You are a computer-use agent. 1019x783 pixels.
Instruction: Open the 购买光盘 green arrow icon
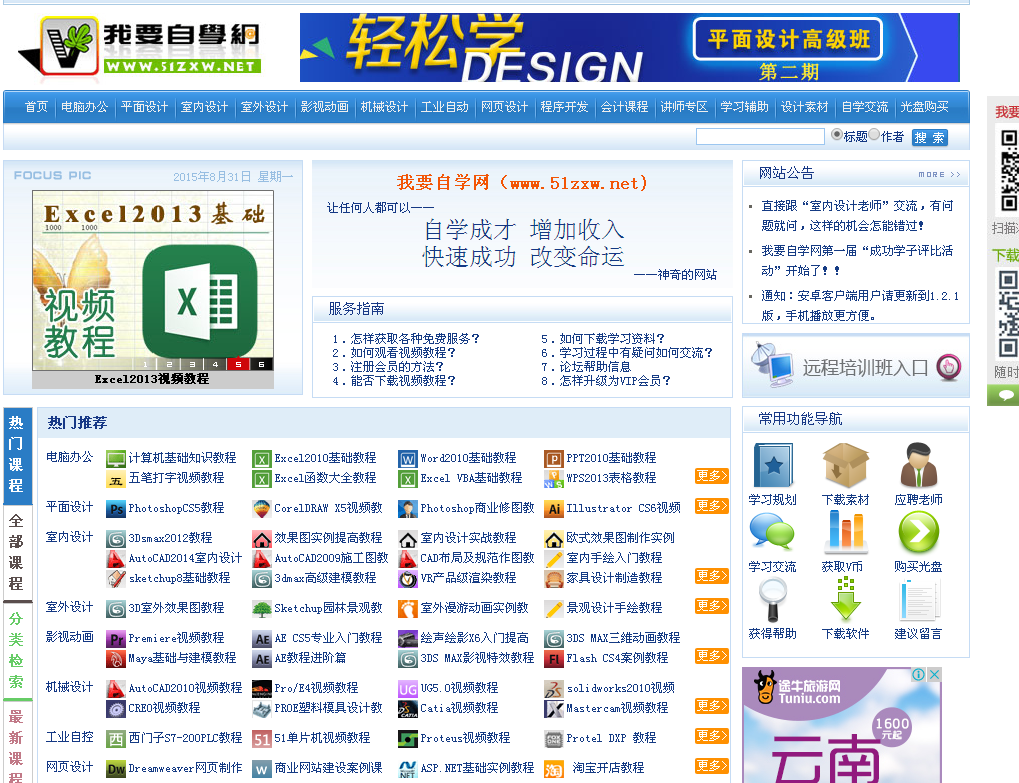coord(918,532)
